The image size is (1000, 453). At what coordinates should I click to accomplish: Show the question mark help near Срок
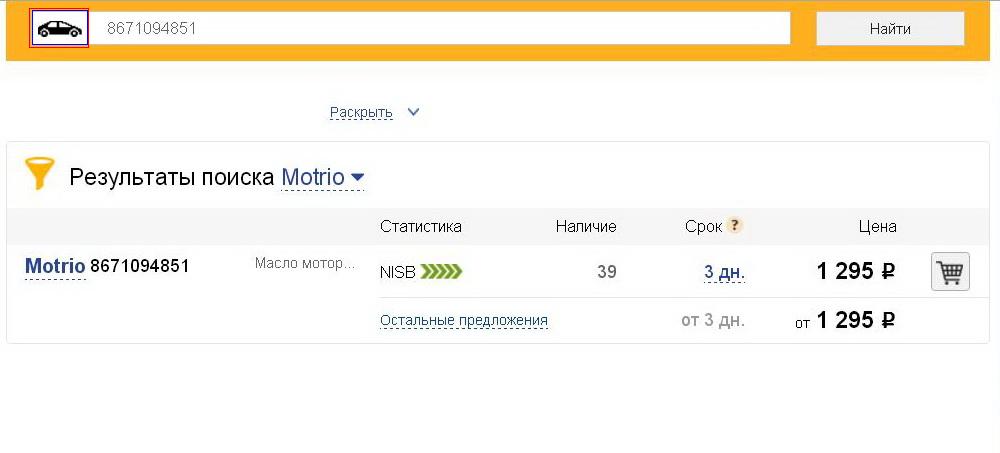coord(735,226)
